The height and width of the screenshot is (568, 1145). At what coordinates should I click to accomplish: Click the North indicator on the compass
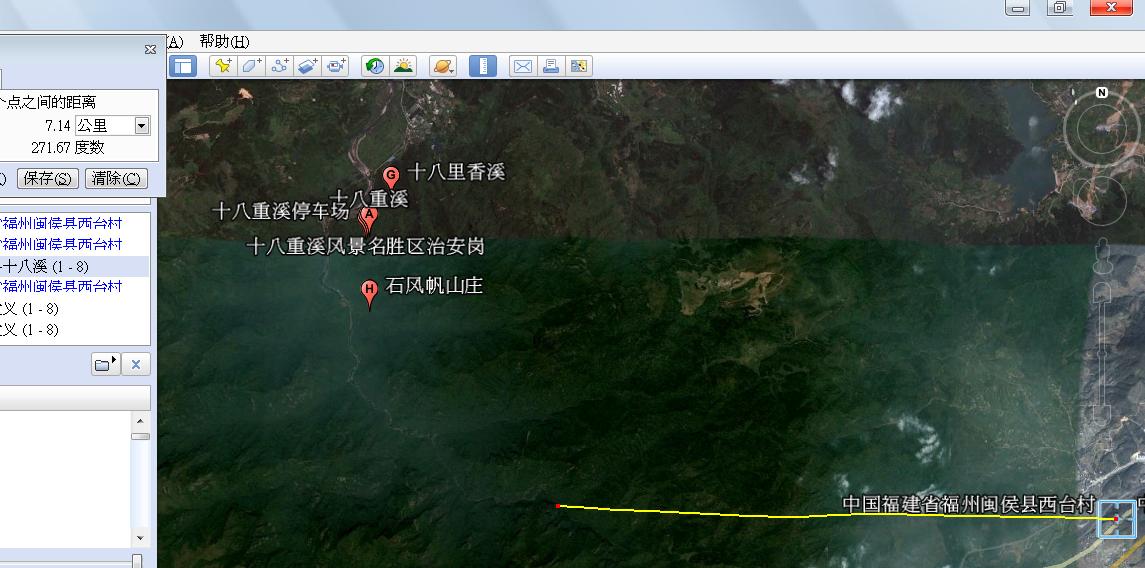click(1101, 92)
